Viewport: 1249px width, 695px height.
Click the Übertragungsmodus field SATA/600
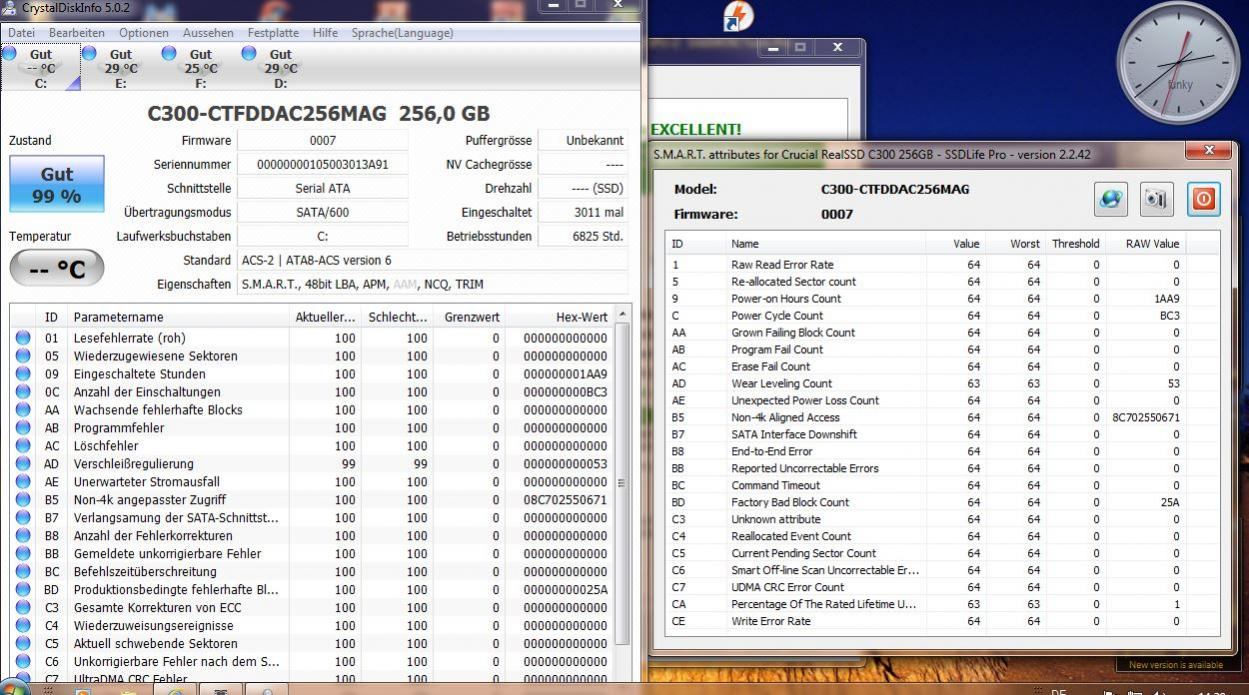(323, 212)
